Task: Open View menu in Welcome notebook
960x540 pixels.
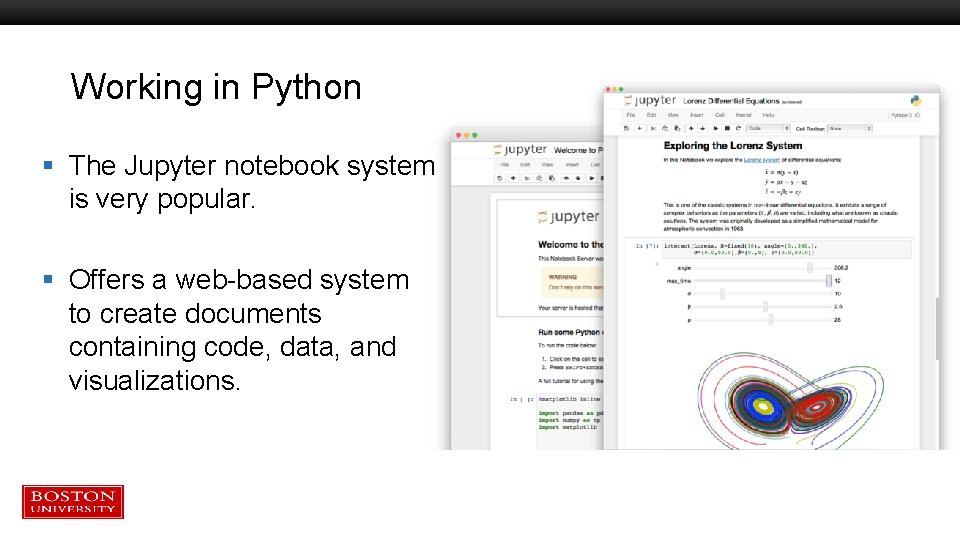Action: (x=547, y=165)
